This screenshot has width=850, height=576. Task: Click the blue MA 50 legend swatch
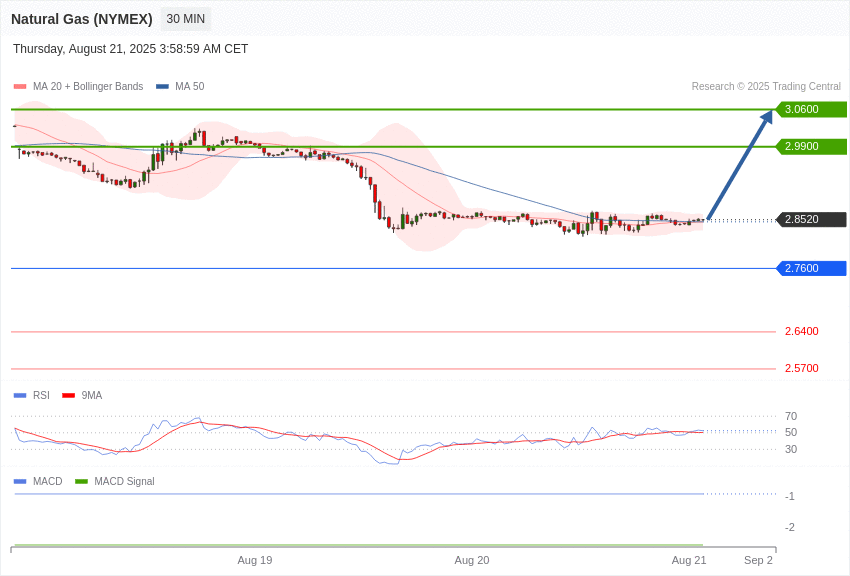[x=162, y=87]
